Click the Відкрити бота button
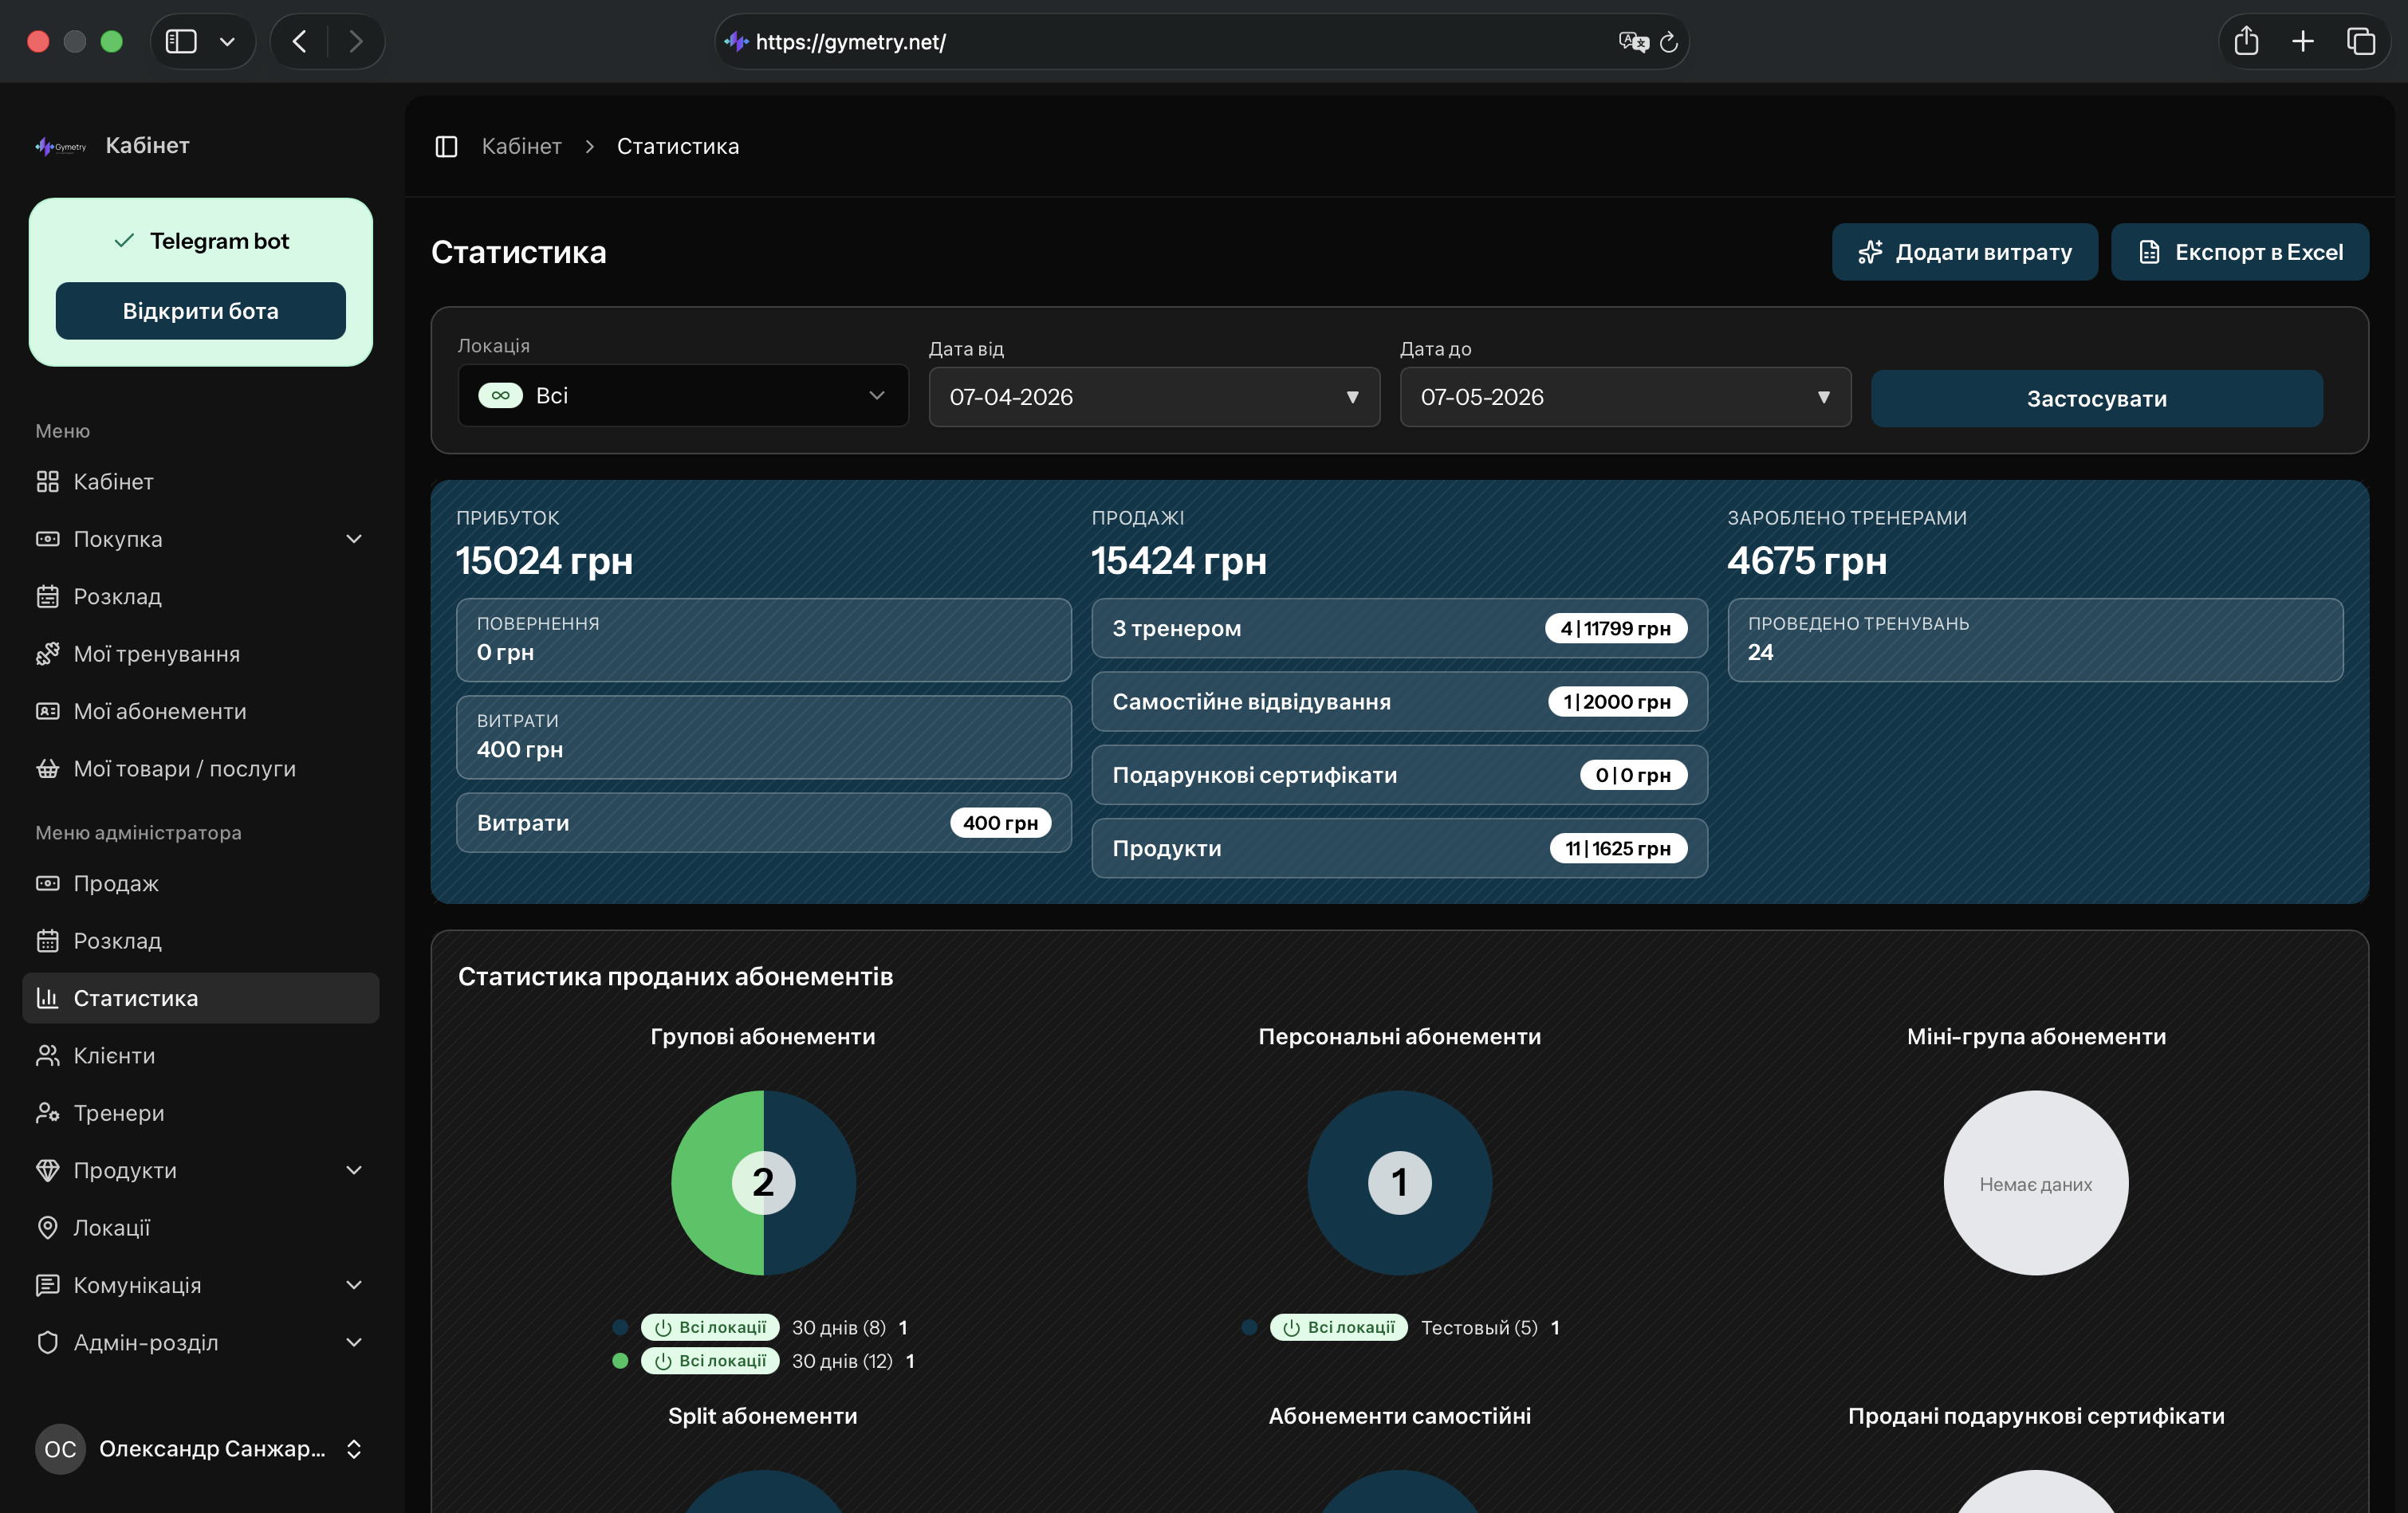2408x1513 pixels. click(200, 311)
